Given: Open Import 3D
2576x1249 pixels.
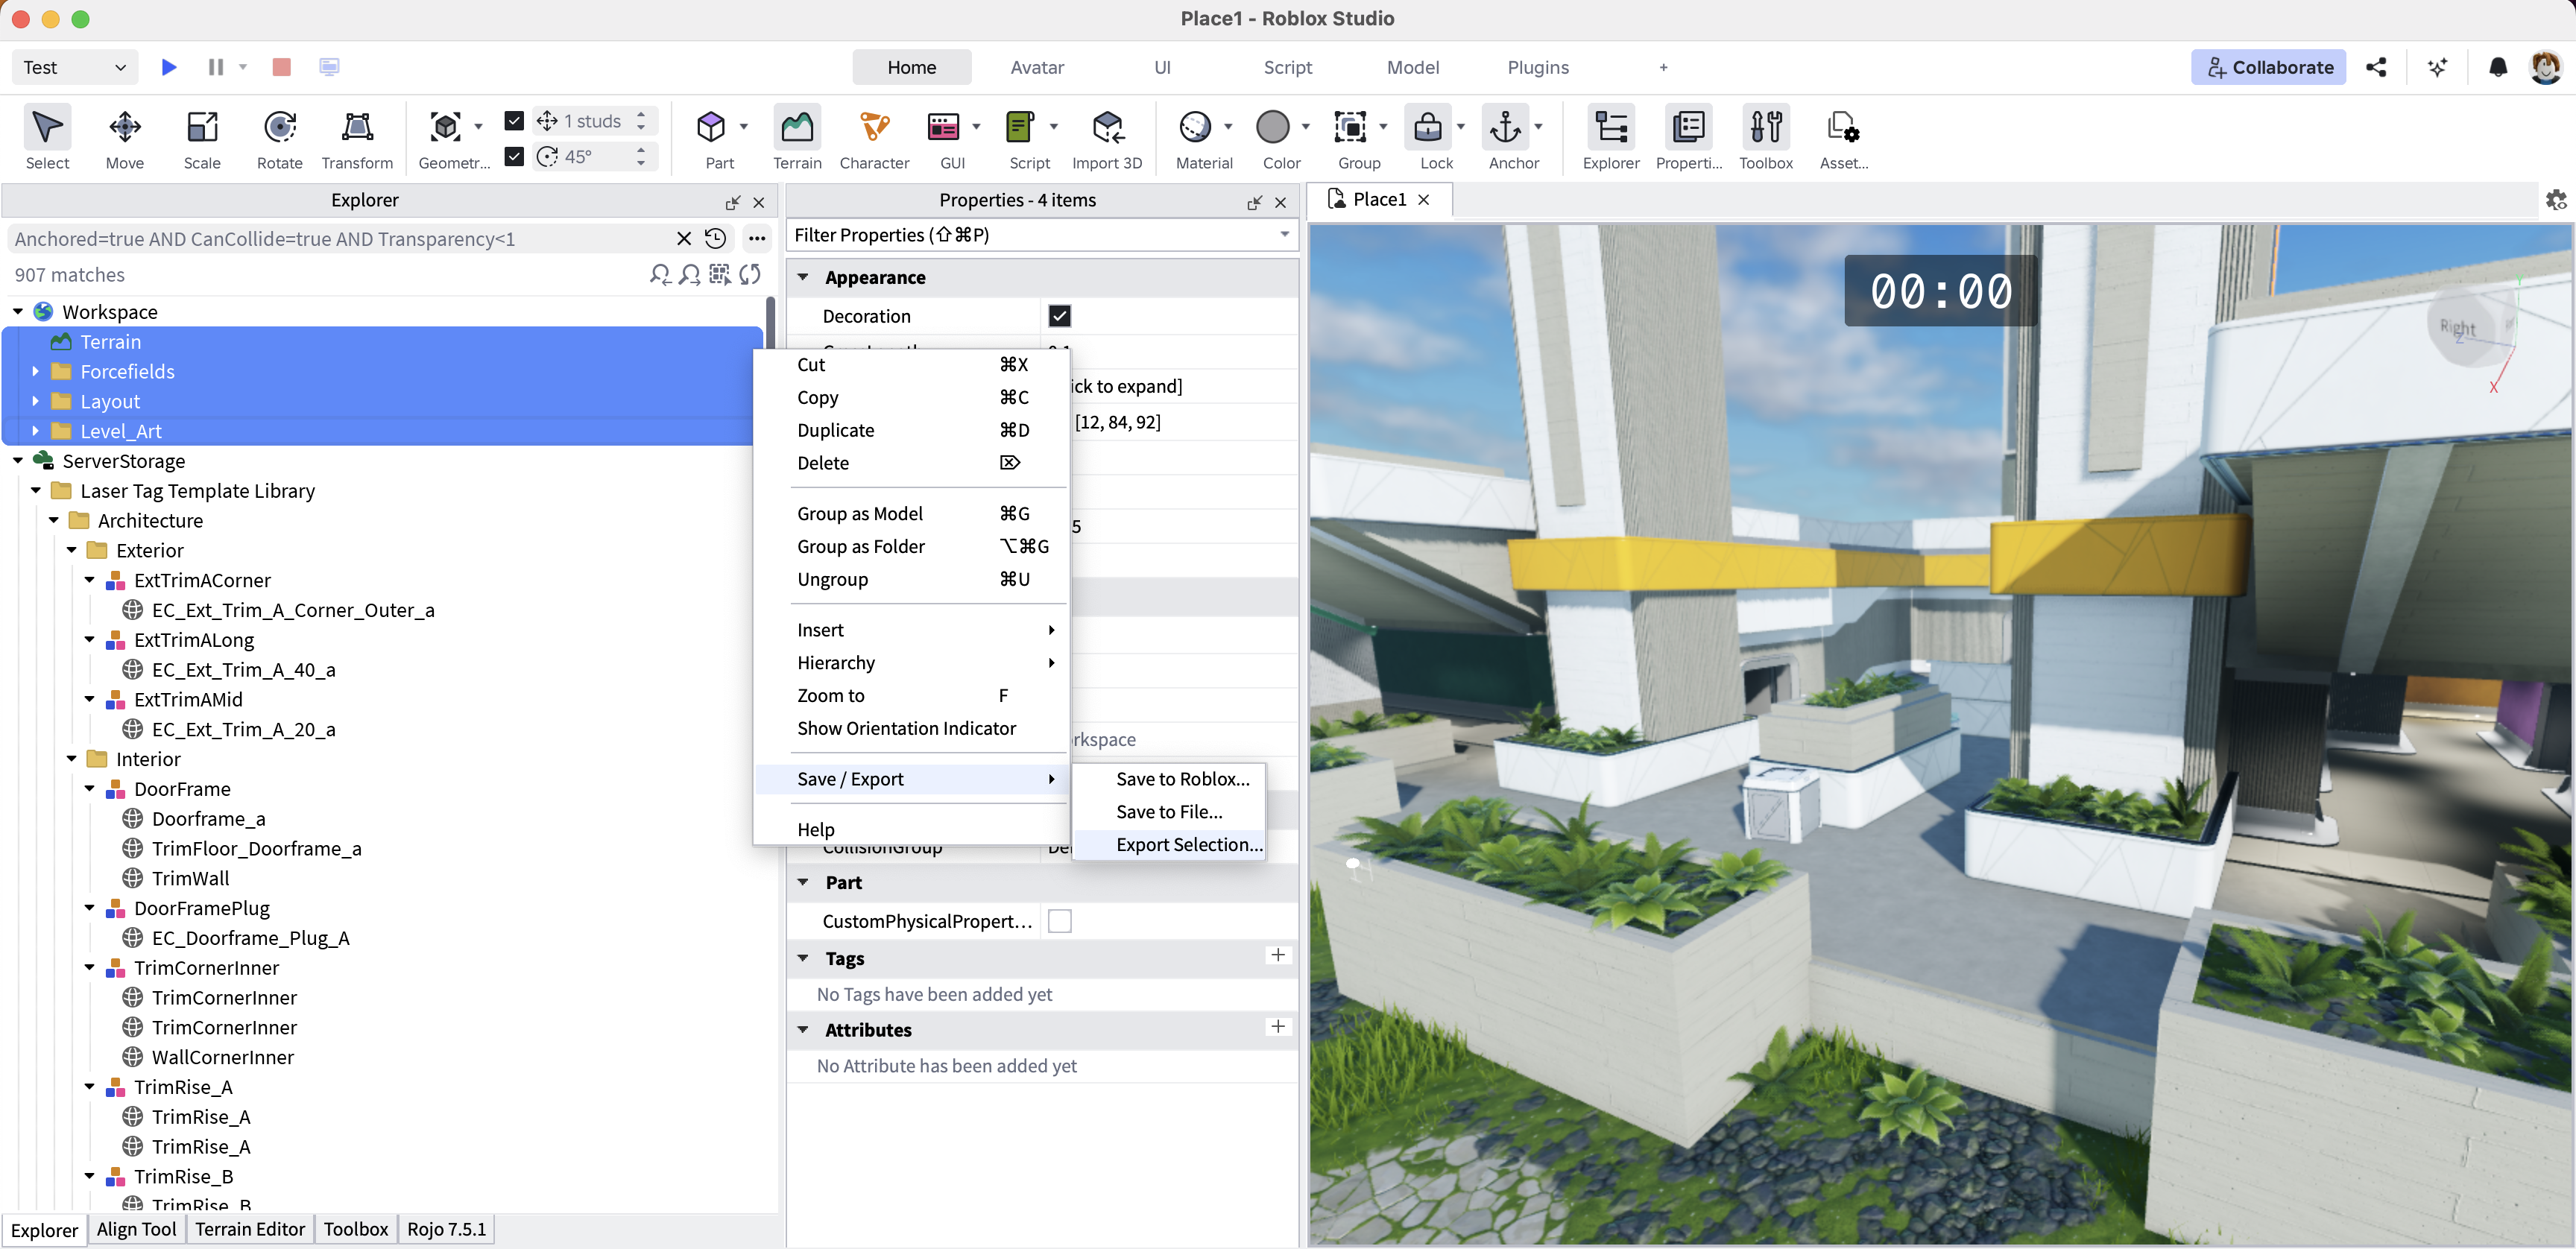Looking at the screenshot, I should [1107, 137].
